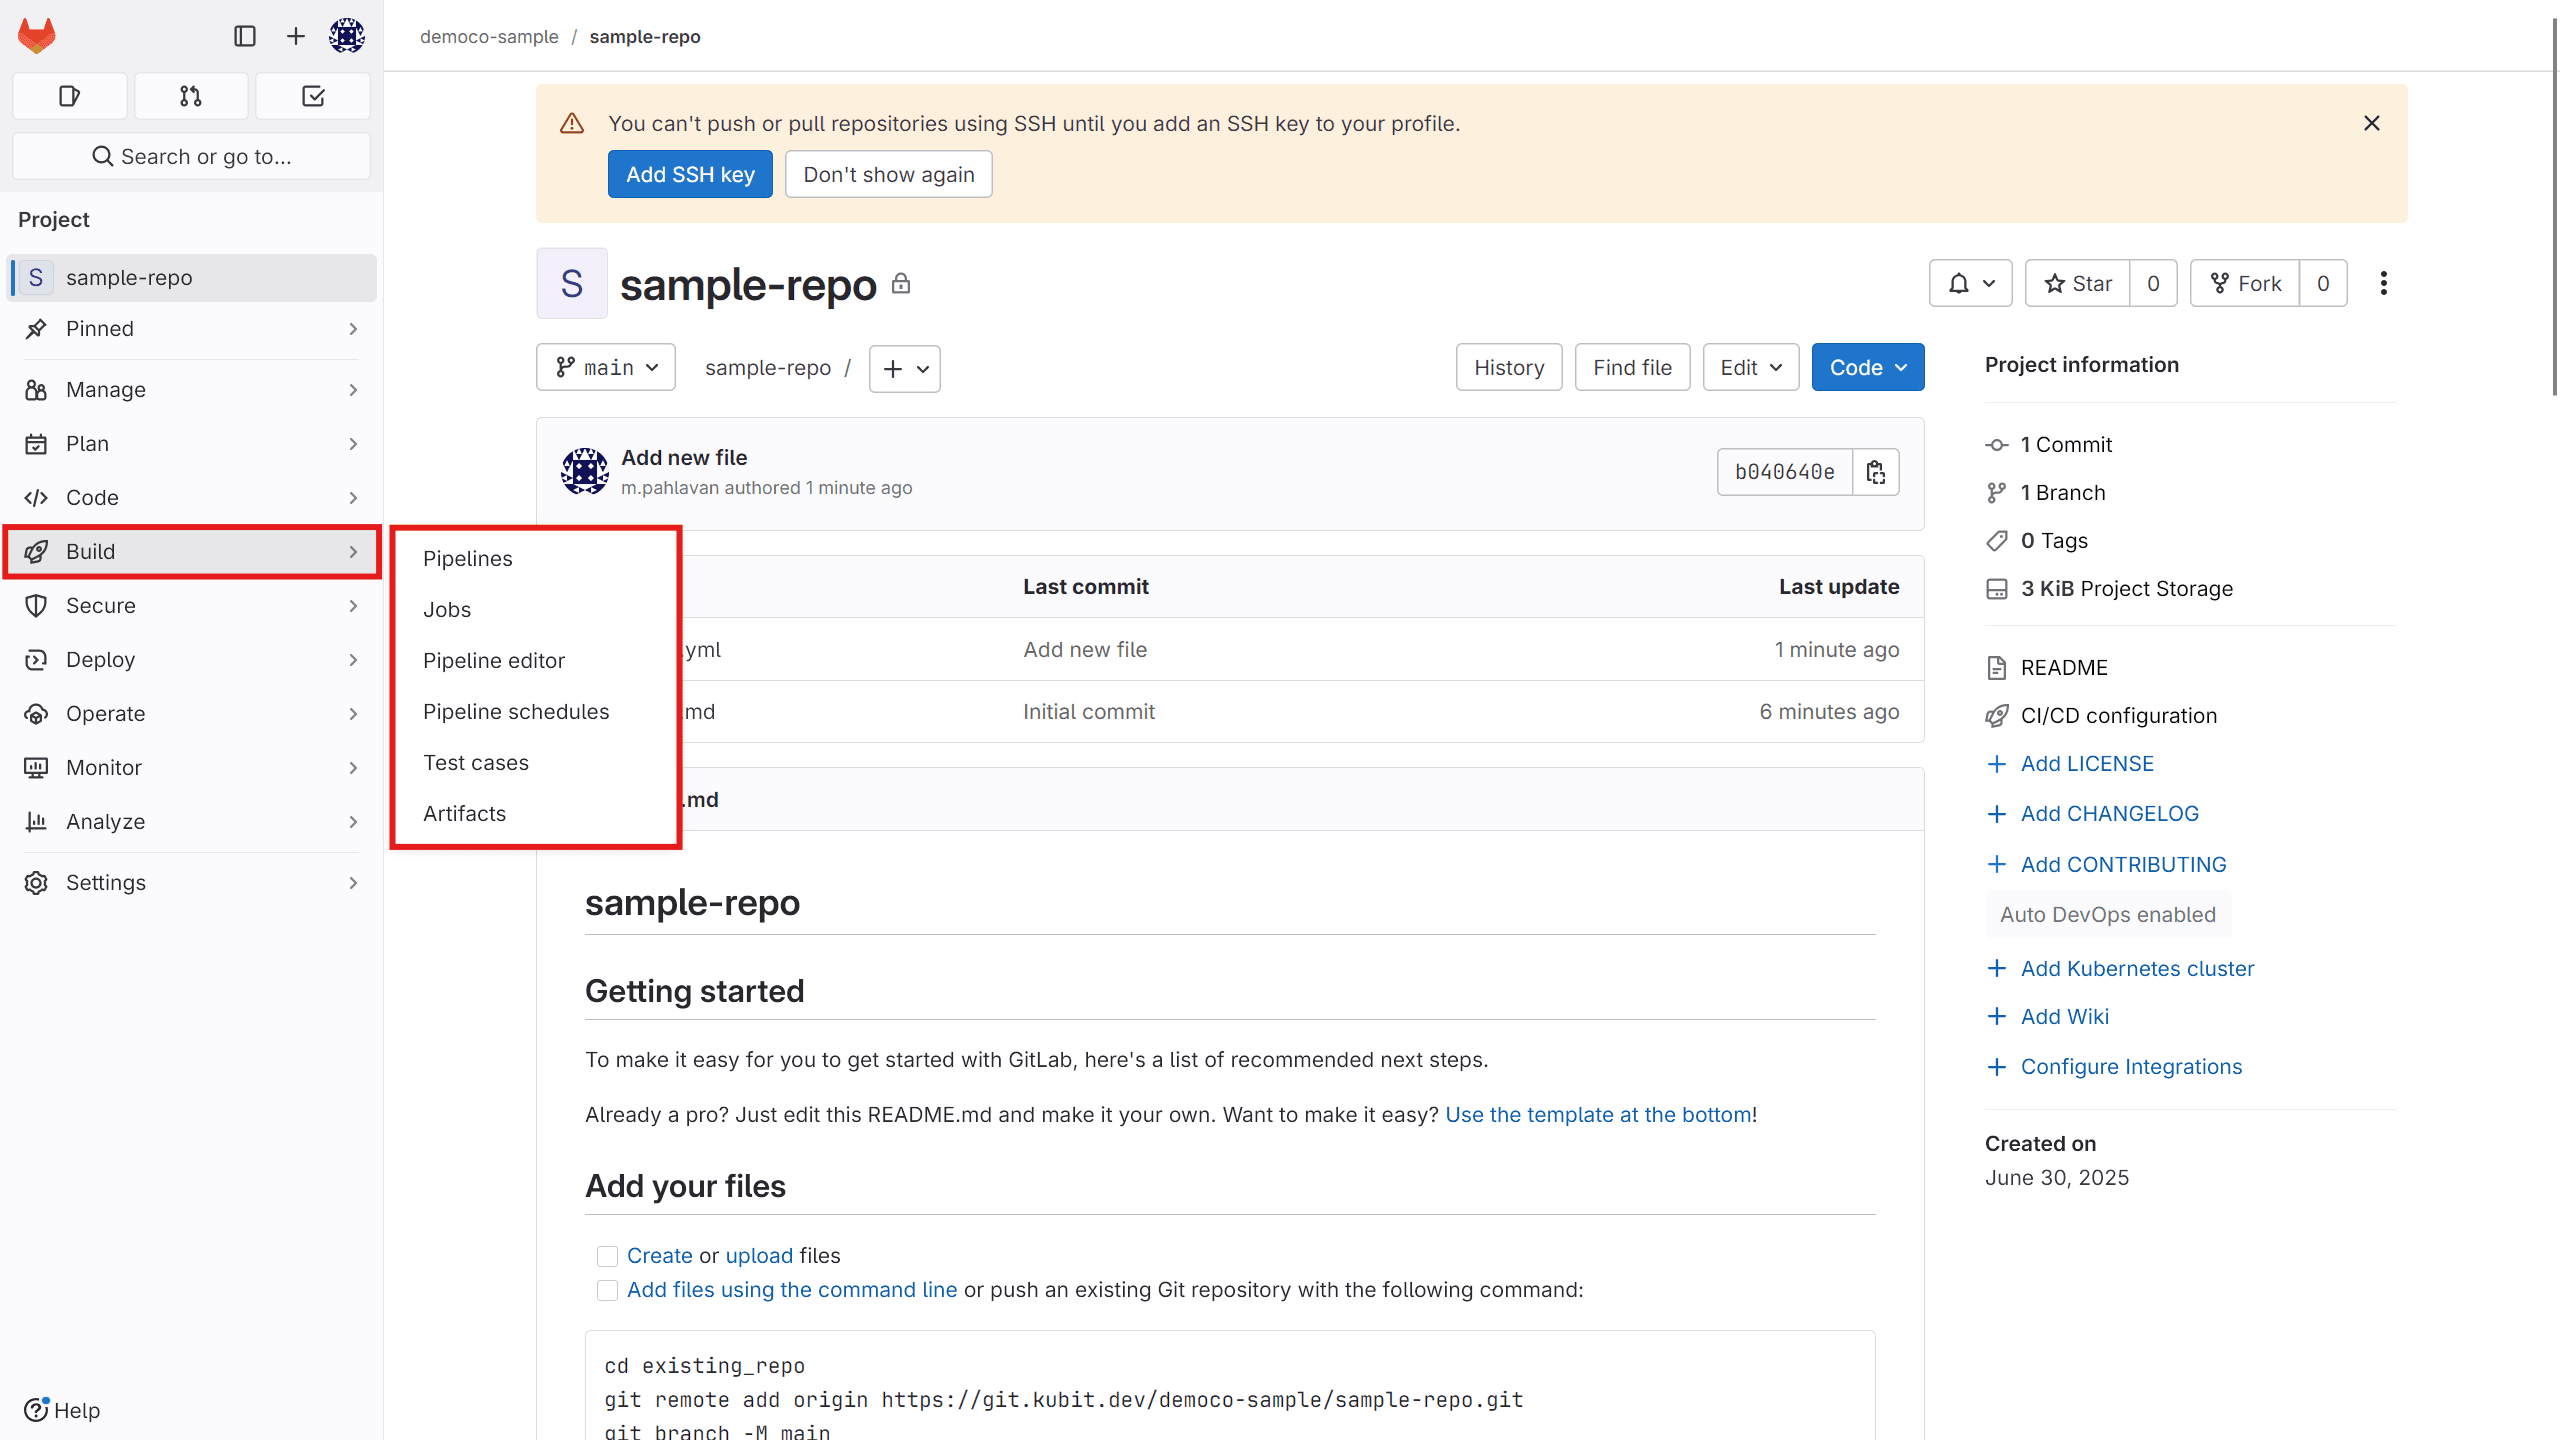Expand the Monitor menu

[191, 767]
